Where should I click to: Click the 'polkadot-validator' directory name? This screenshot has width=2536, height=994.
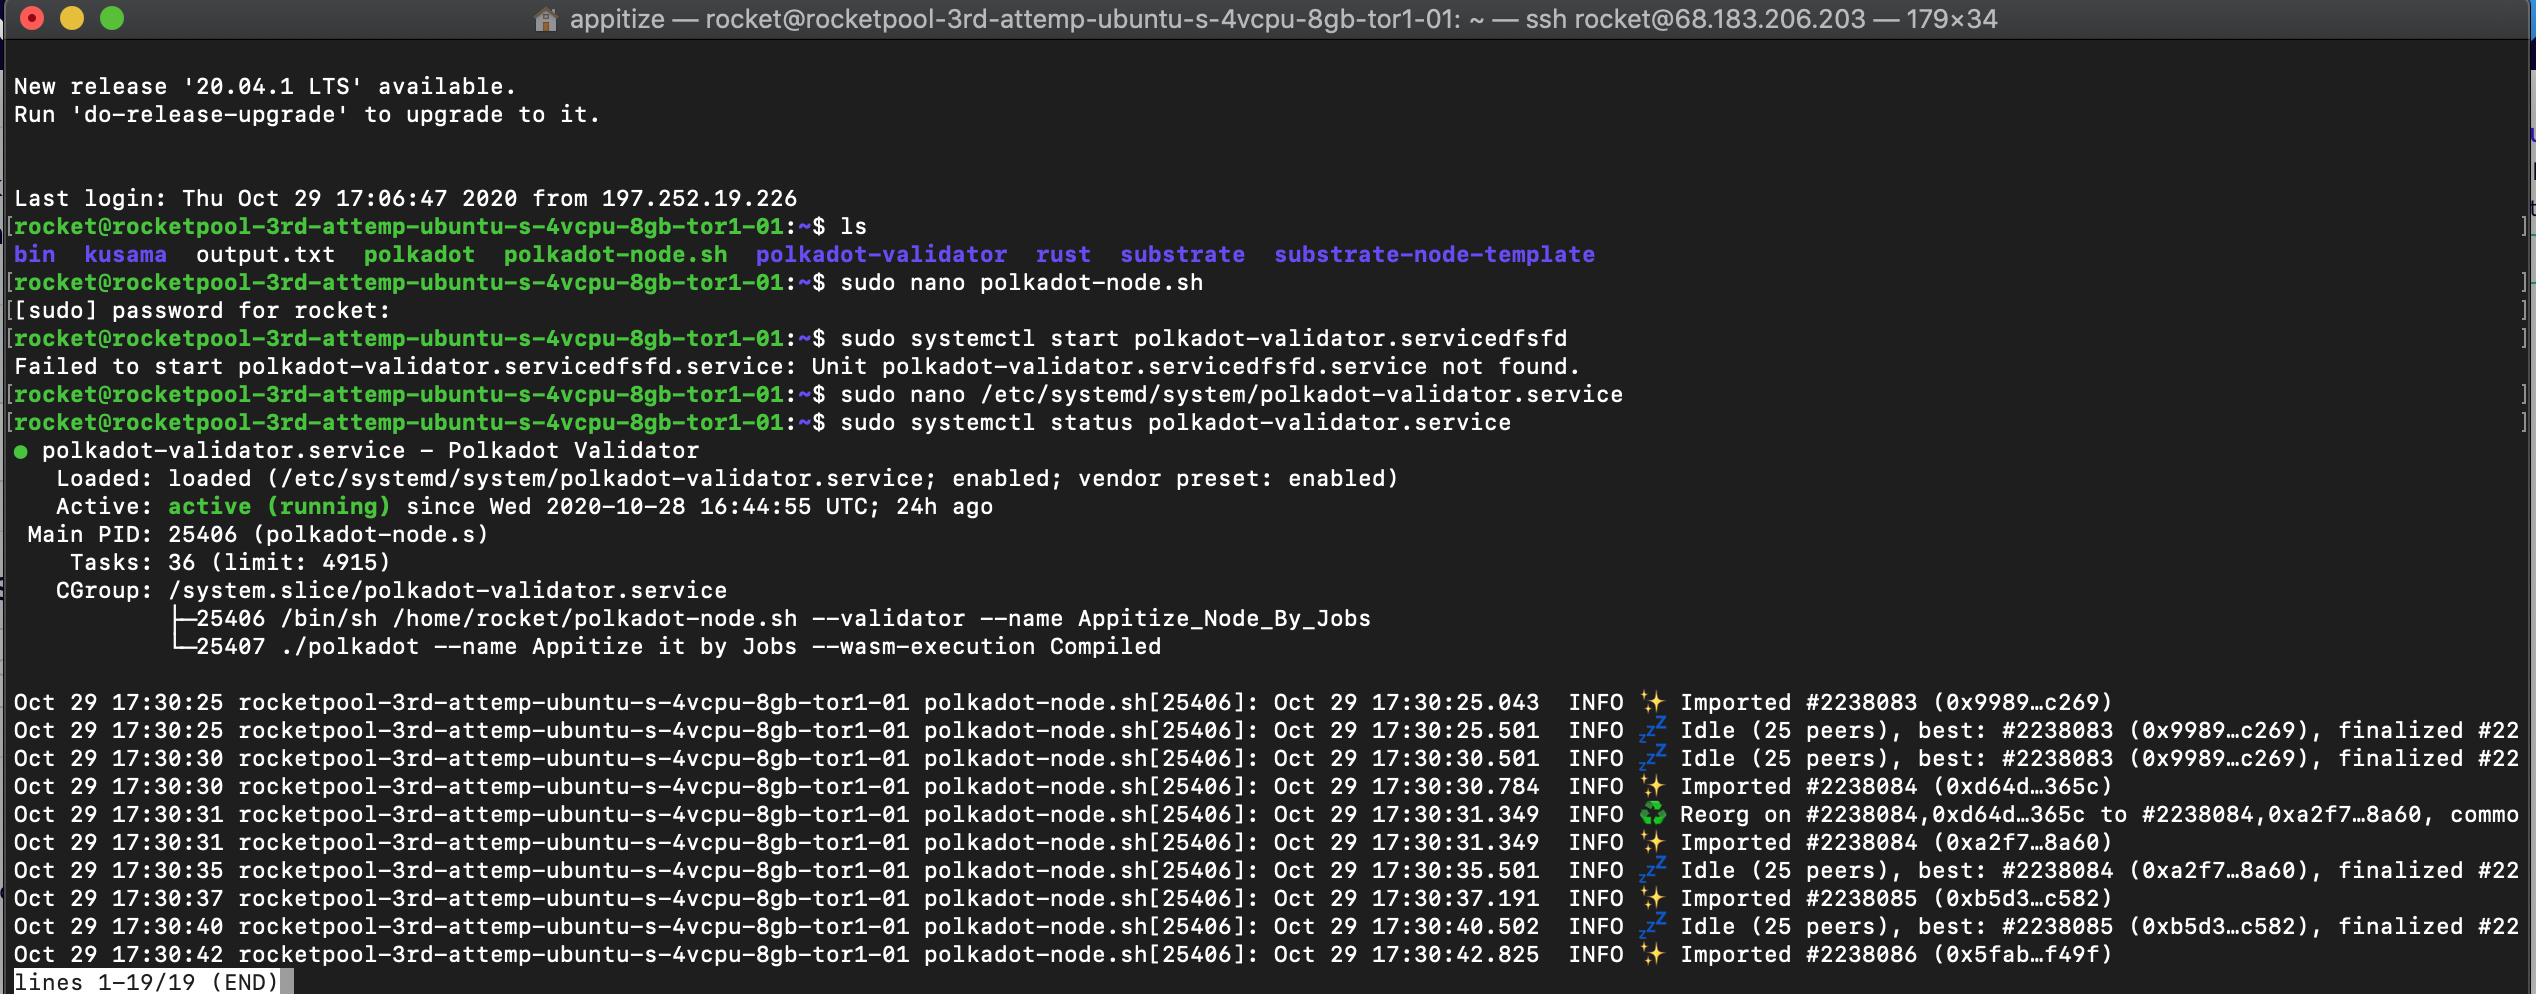pos(881,255)
